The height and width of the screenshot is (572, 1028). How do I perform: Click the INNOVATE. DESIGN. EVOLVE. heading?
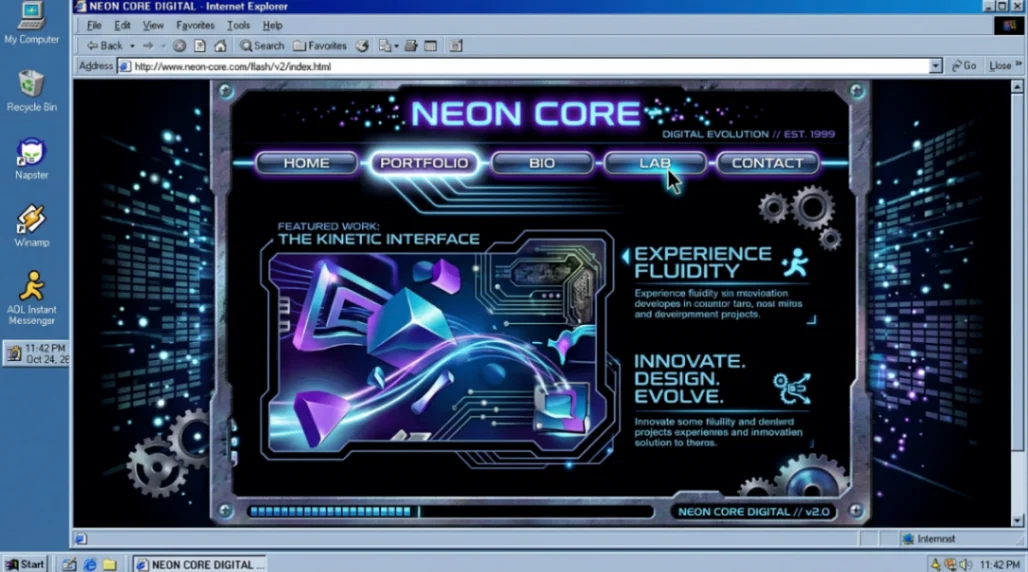[x=689, y=378]
